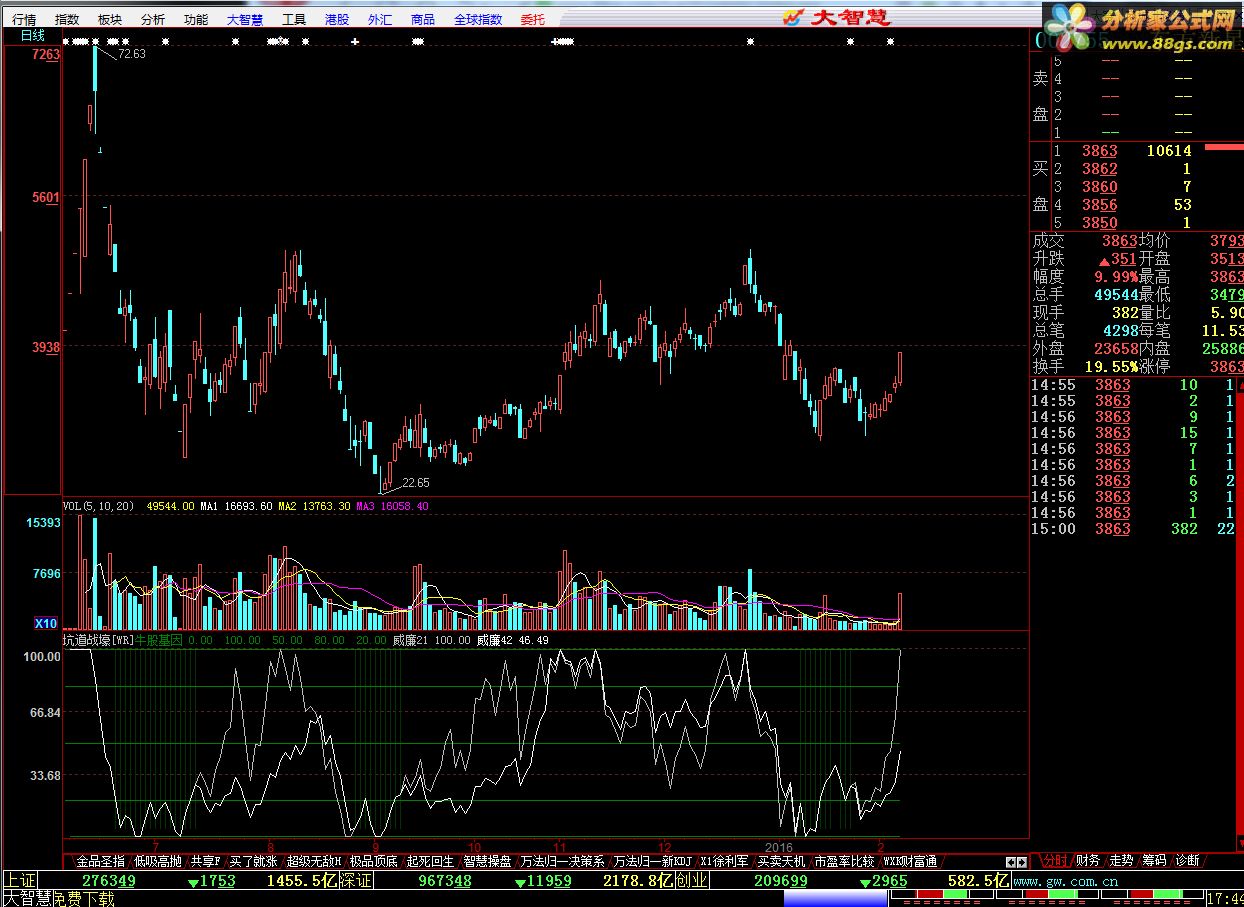This screenshot has width=1244, height=907.
Task: Open the 商品 menu
Action: [x=423, y=19]
